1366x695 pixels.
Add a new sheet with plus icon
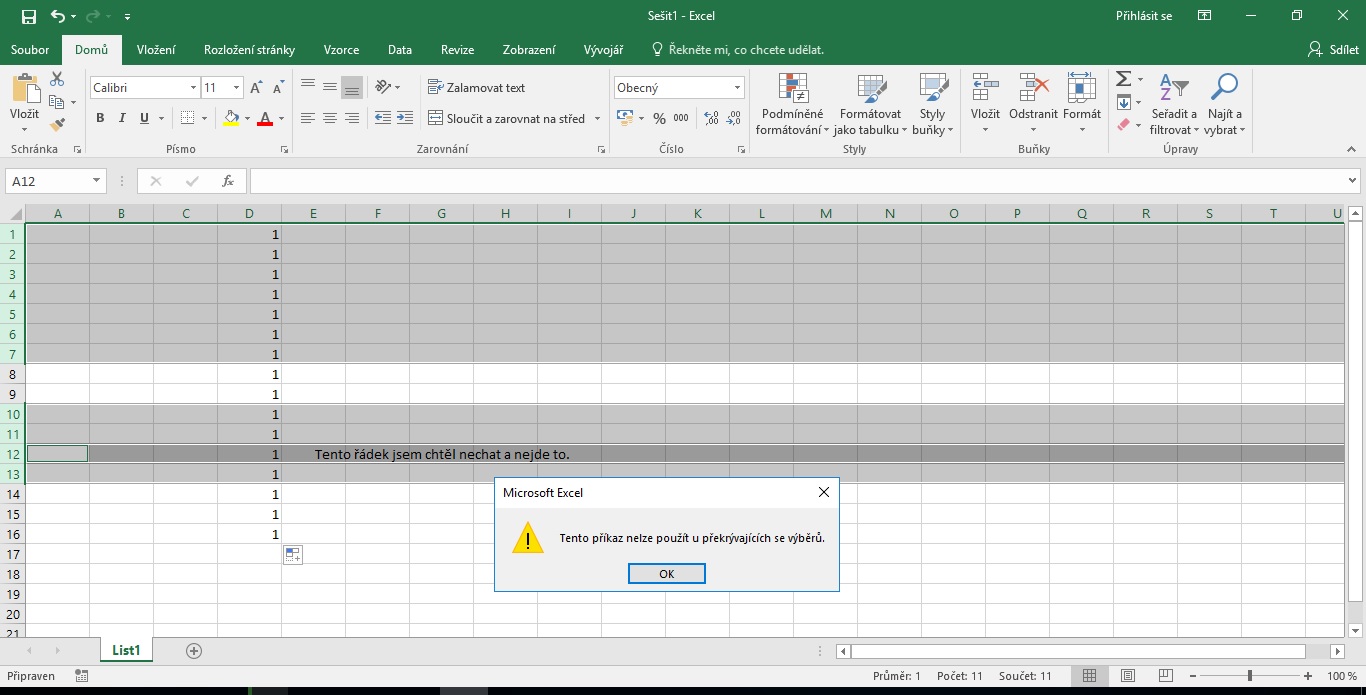(x=194, y=651)
